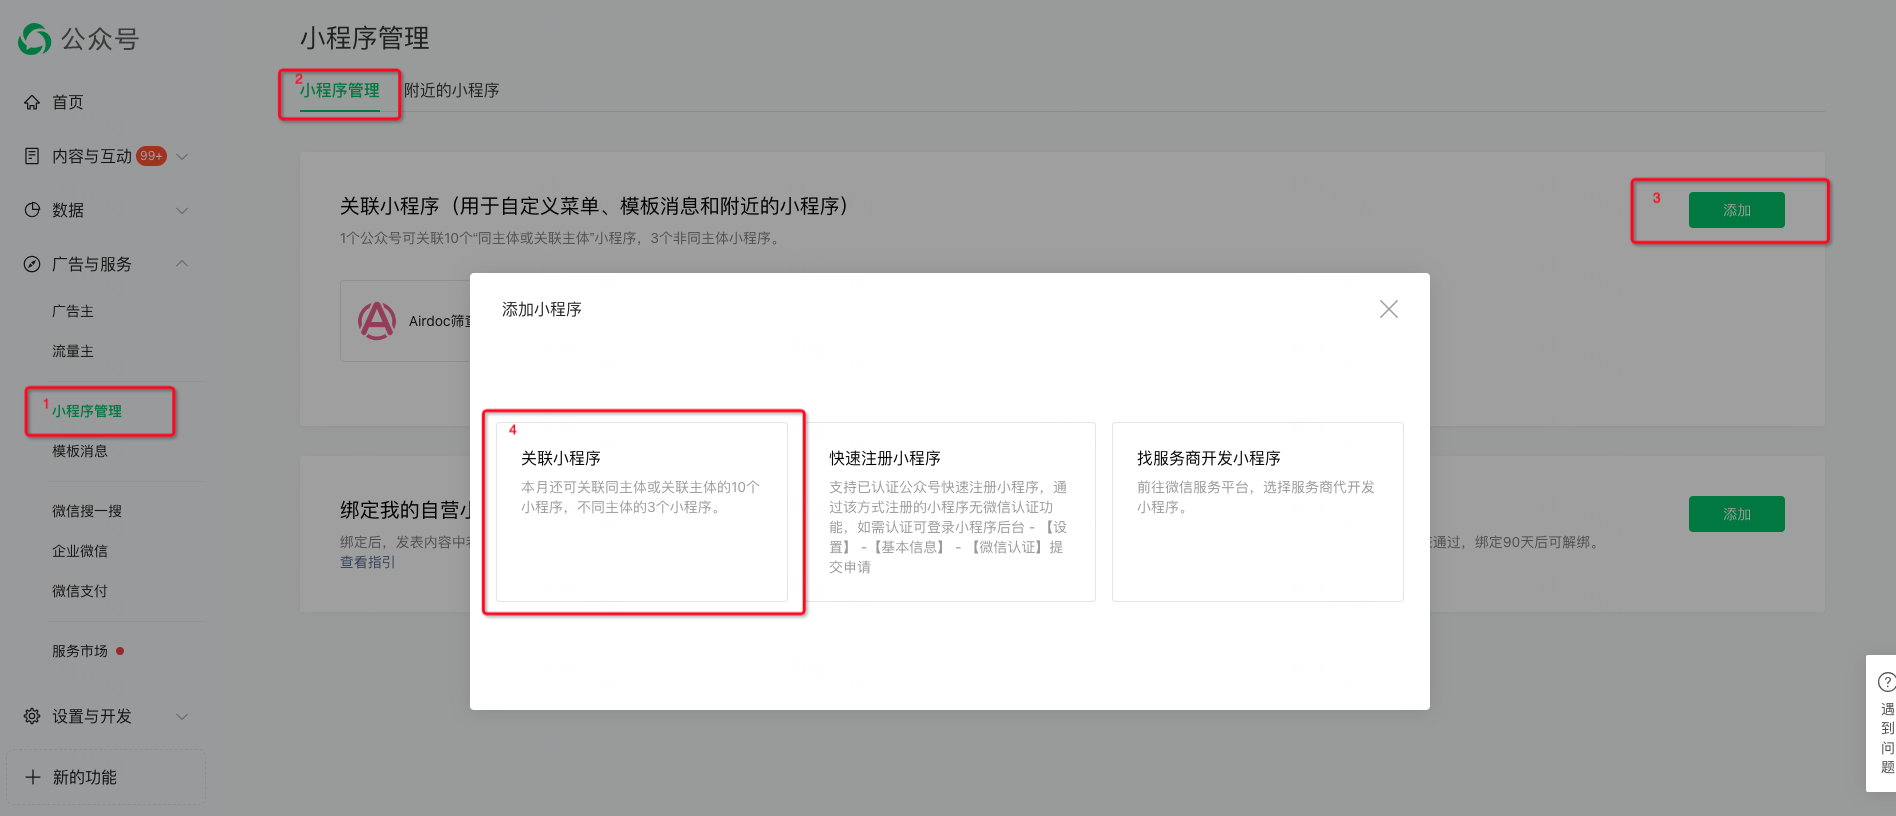Viewport: 1896px width, 816px height.
Task: Expand the 内容与互动 menu chevron
Action: 182,156
